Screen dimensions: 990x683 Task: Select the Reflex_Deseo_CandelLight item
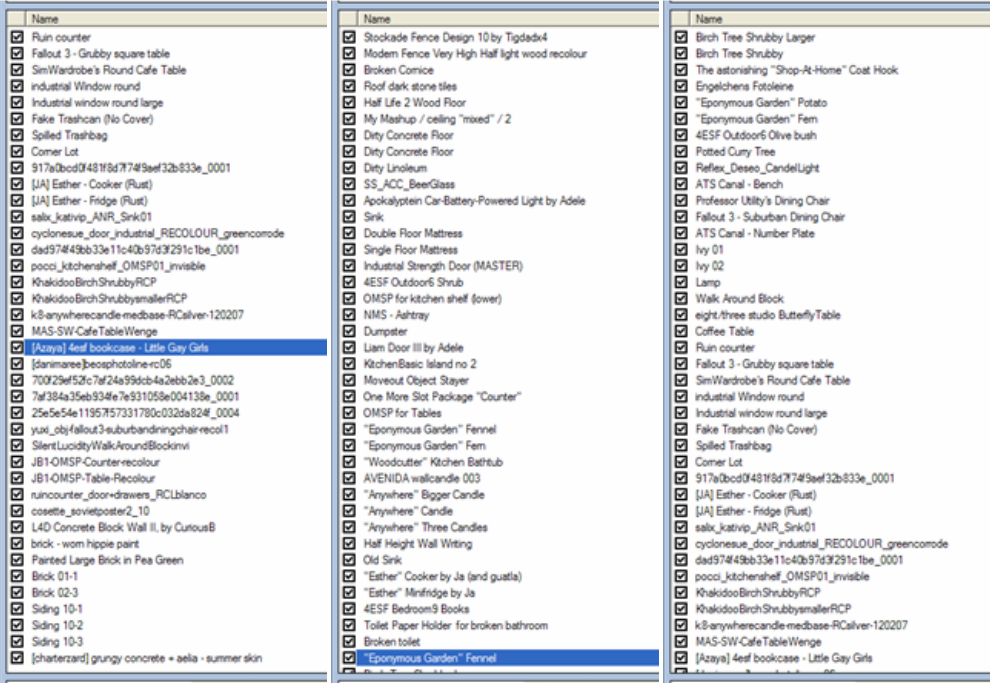click(x=758, y=168)
